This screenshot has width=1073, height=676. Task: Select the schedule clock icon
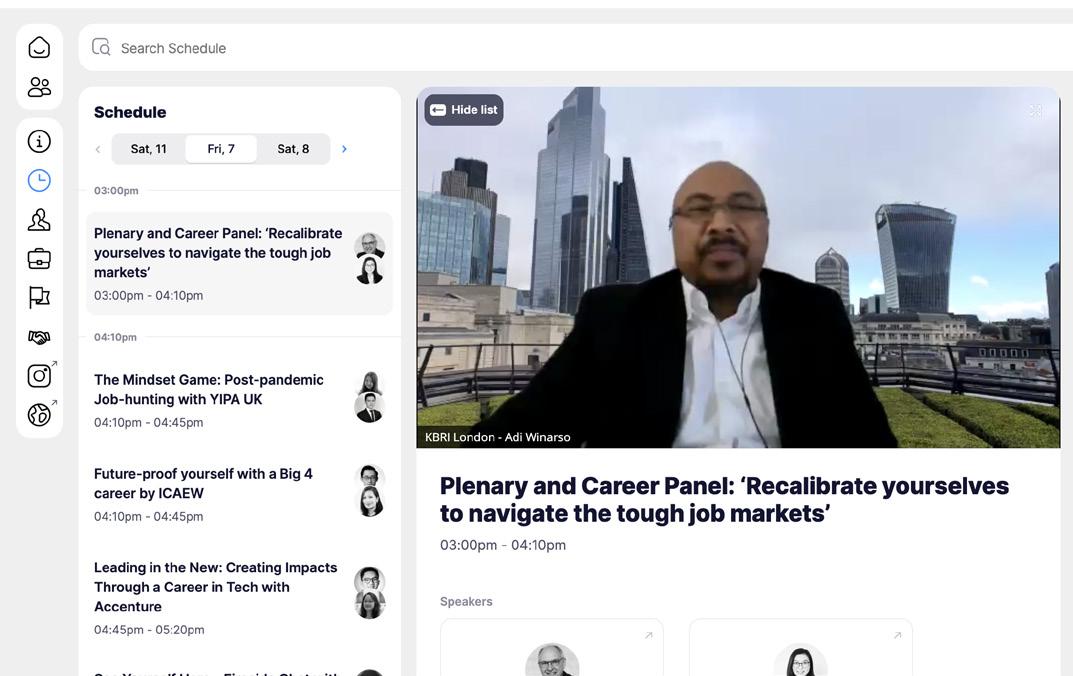coord(39,181)
